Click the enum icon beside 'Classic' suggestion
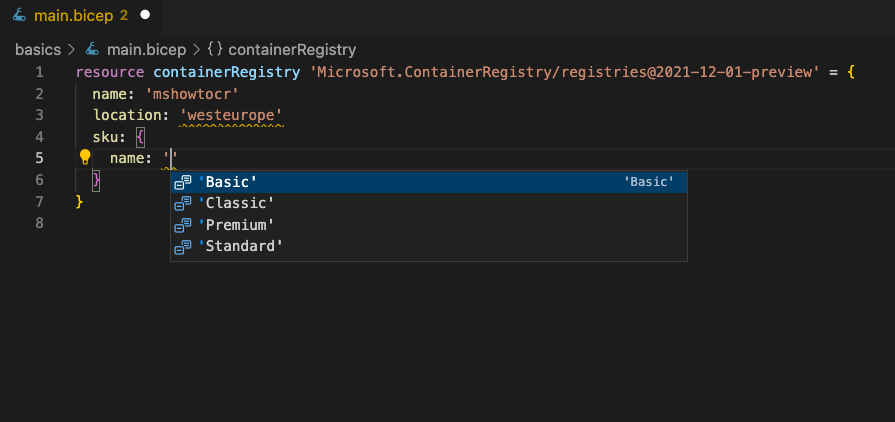This screenshot has width=895, height=422. point(183,204)
